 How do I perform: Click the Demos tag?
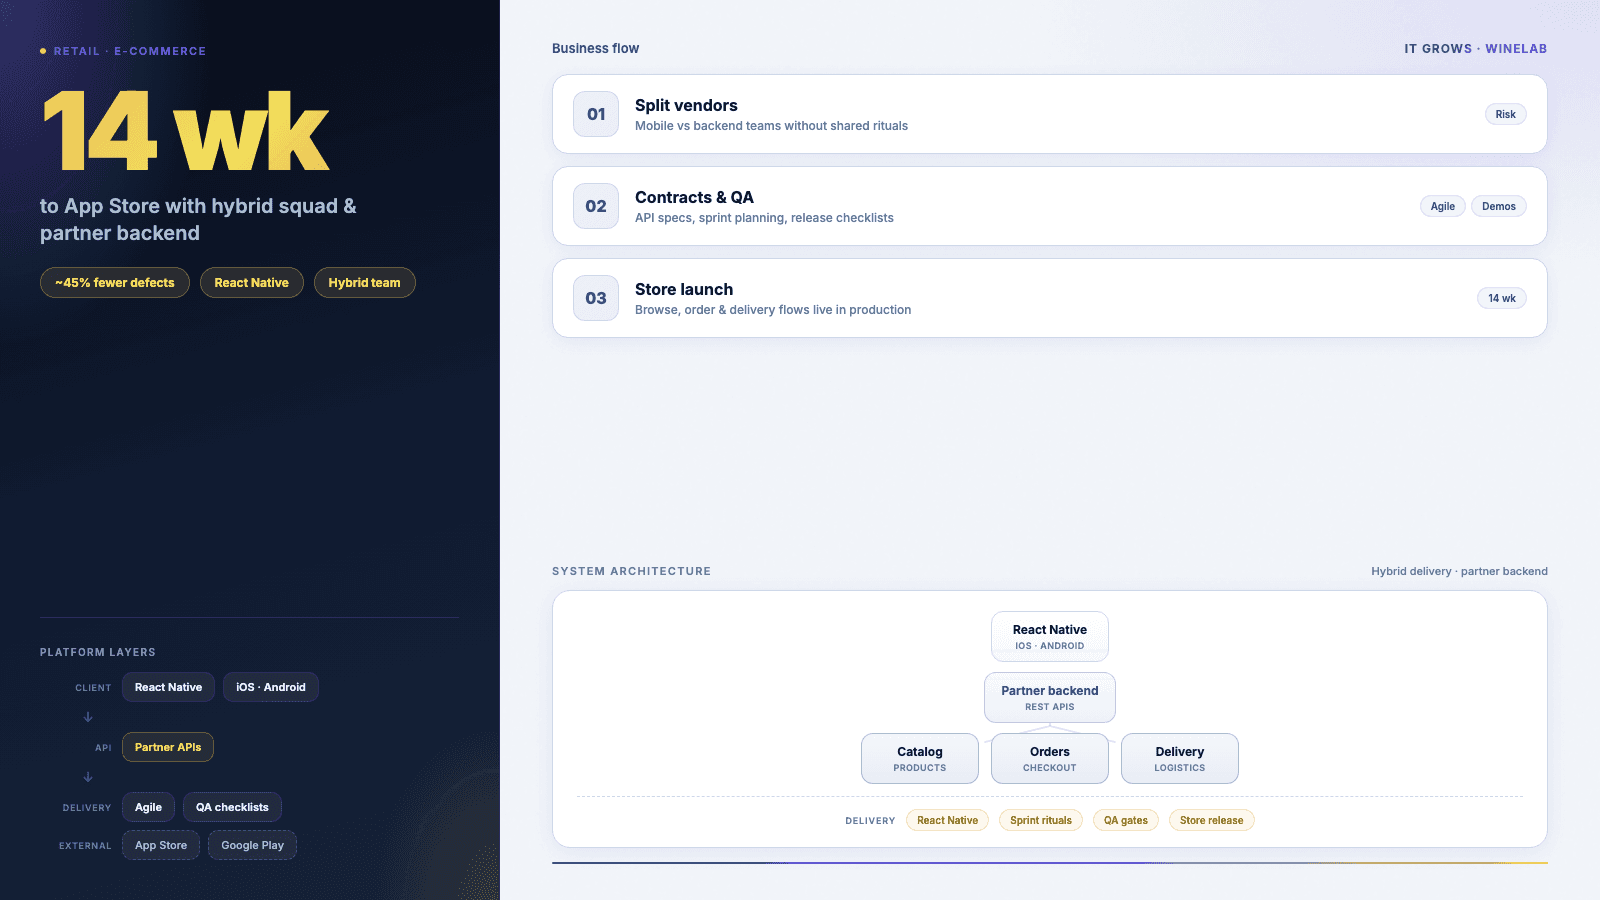[1499, 206]
